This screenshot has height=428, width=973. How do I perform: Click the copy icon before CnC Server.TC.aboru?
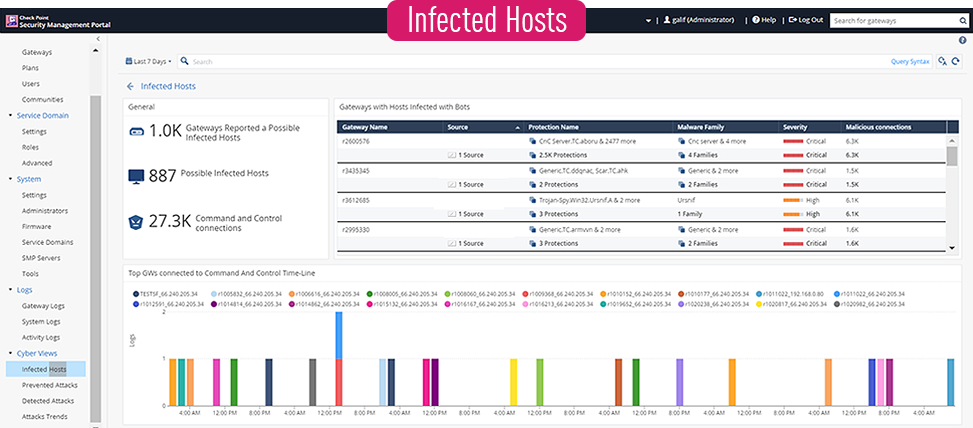pyautogui.click(x=532, y=141)
